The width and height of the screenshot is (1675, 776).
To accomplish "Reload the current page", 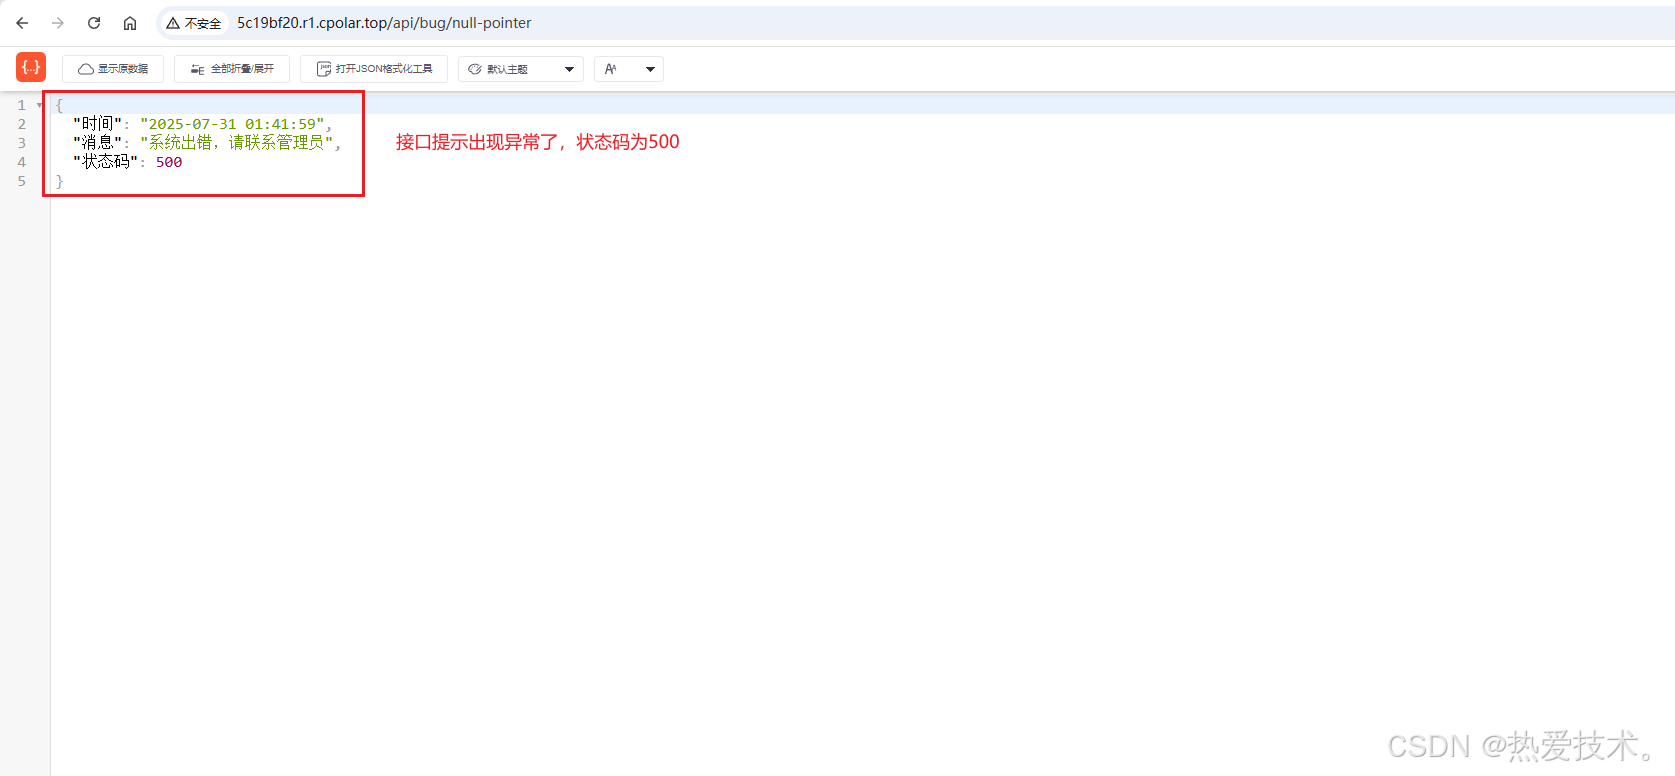I will [x=94, y=23].
